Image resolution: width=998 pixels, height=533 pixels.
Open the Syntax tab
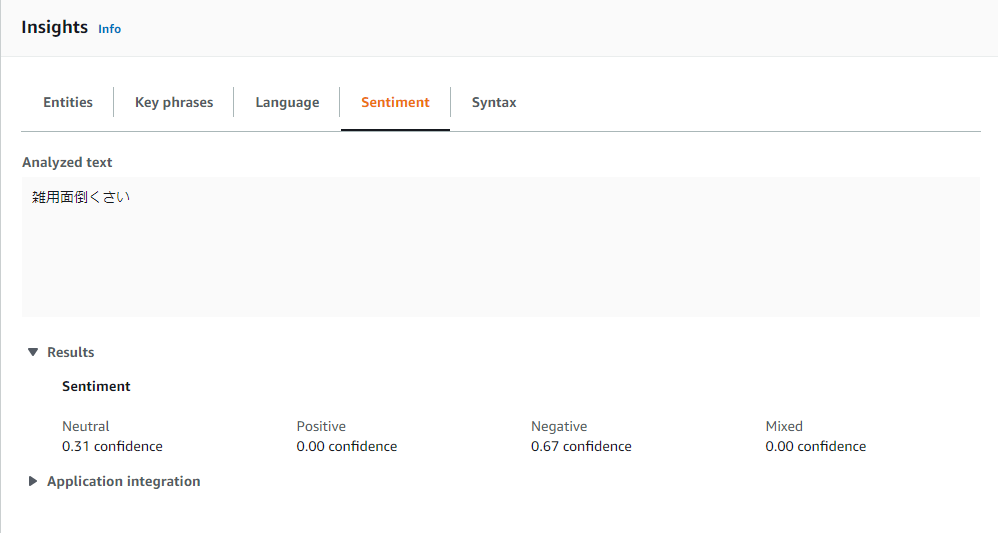(x=494, y=102)
